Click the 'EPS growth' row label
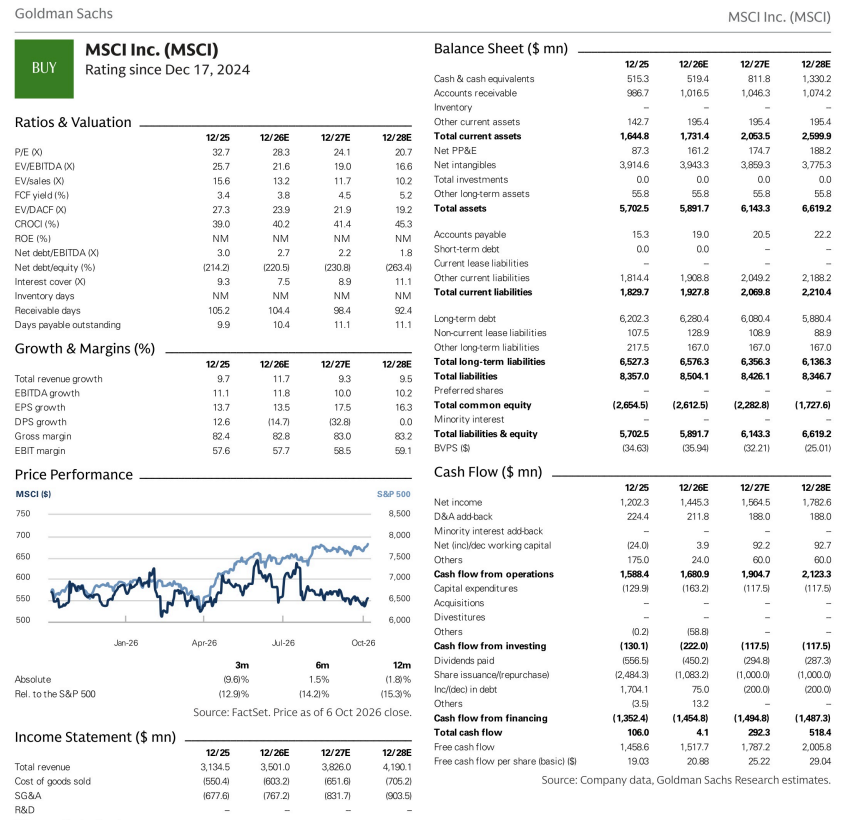The height and width of the screenshot is (820, 846). tap(40, 408)
